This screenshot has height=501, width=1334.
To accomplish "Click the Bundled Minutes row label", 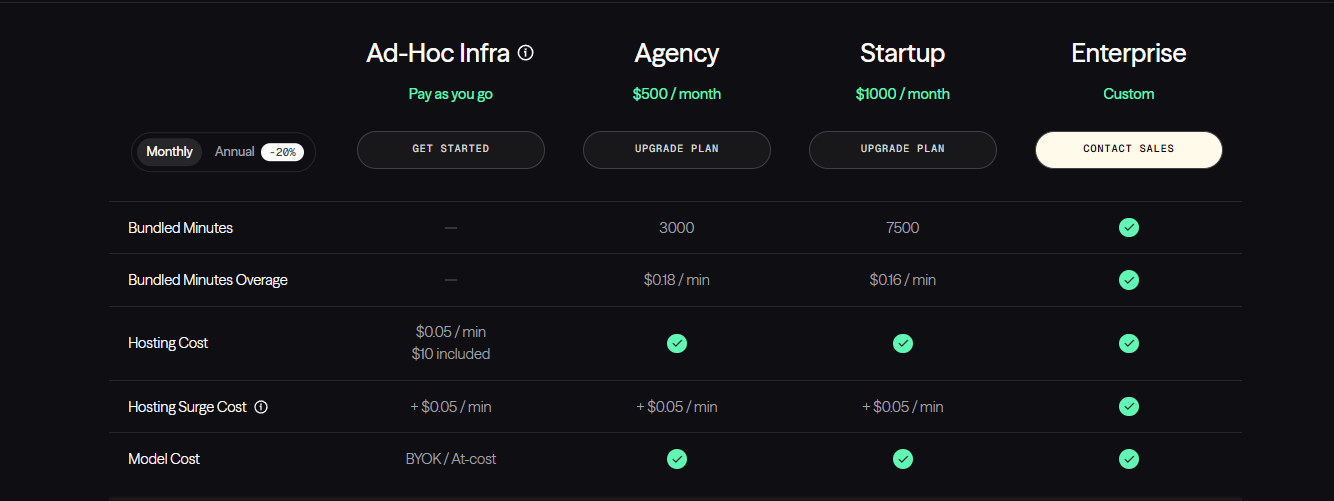I will pos(181,228).
